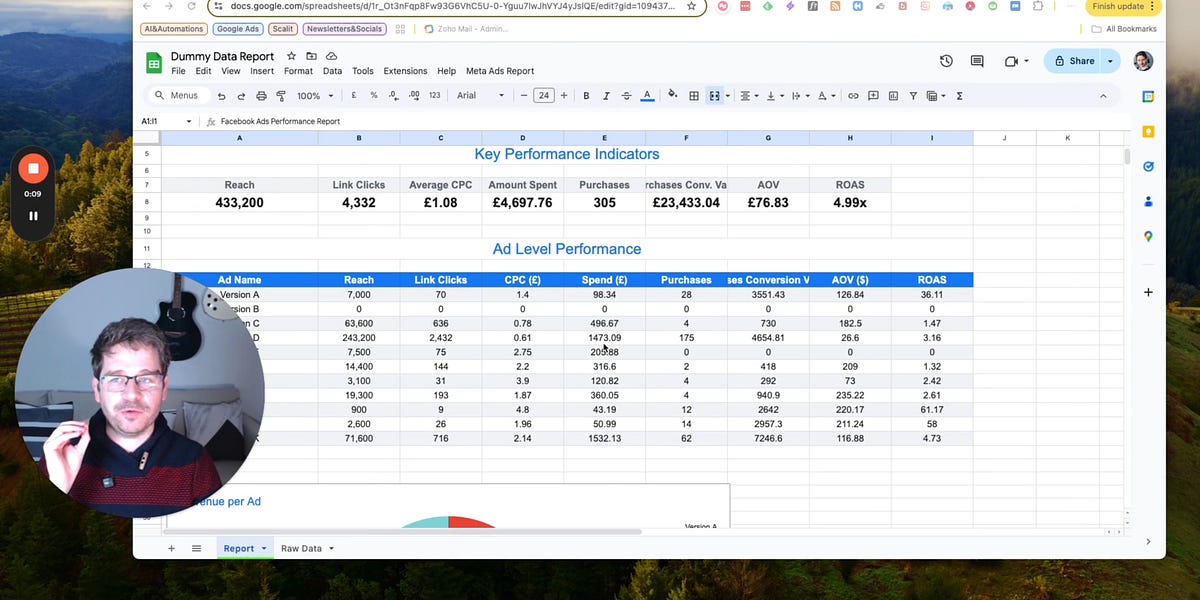Toggle italic formatting
Image resolution: width=1200 pixels, height=600 pixels.
tap(606, 96)
